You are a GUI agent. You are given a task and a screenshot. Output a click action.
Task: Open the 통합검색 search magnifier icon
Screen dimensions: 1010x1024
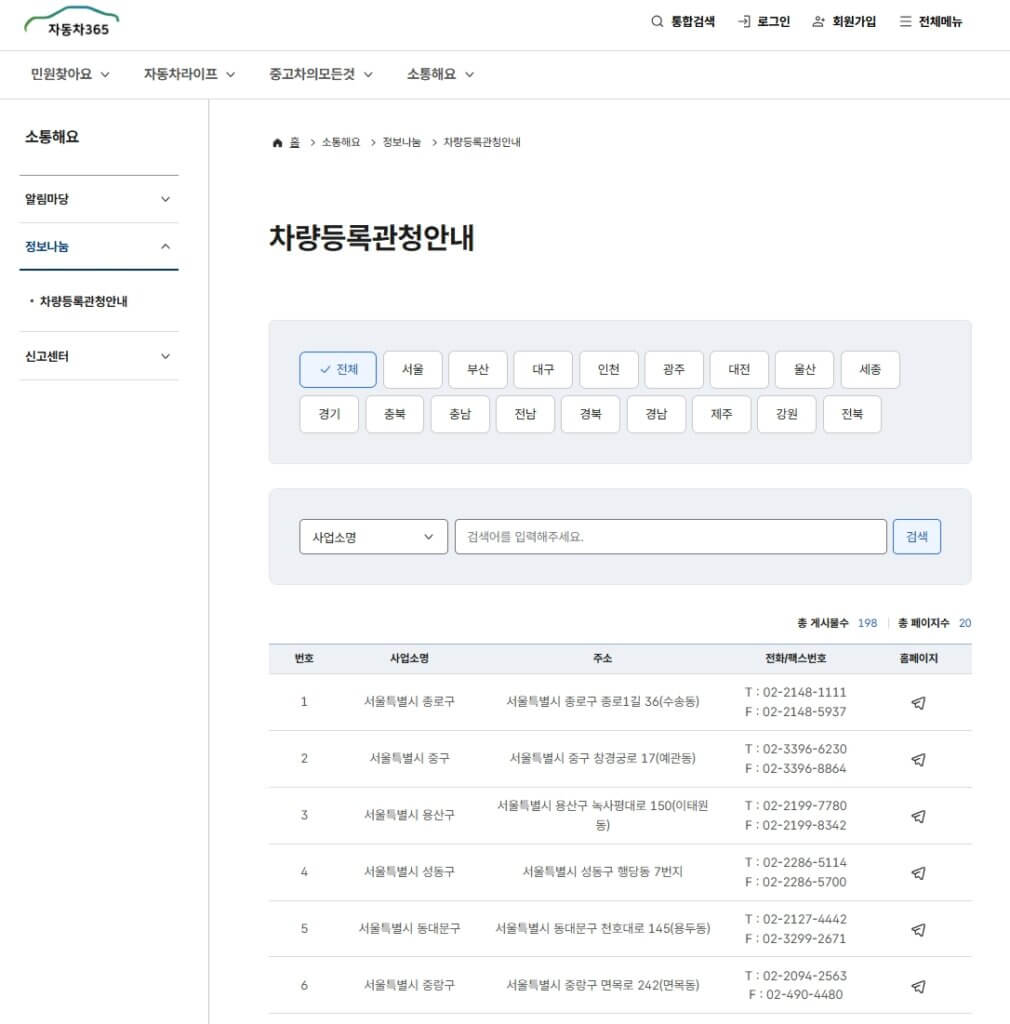pyautogui.click(x=658, y=21)
